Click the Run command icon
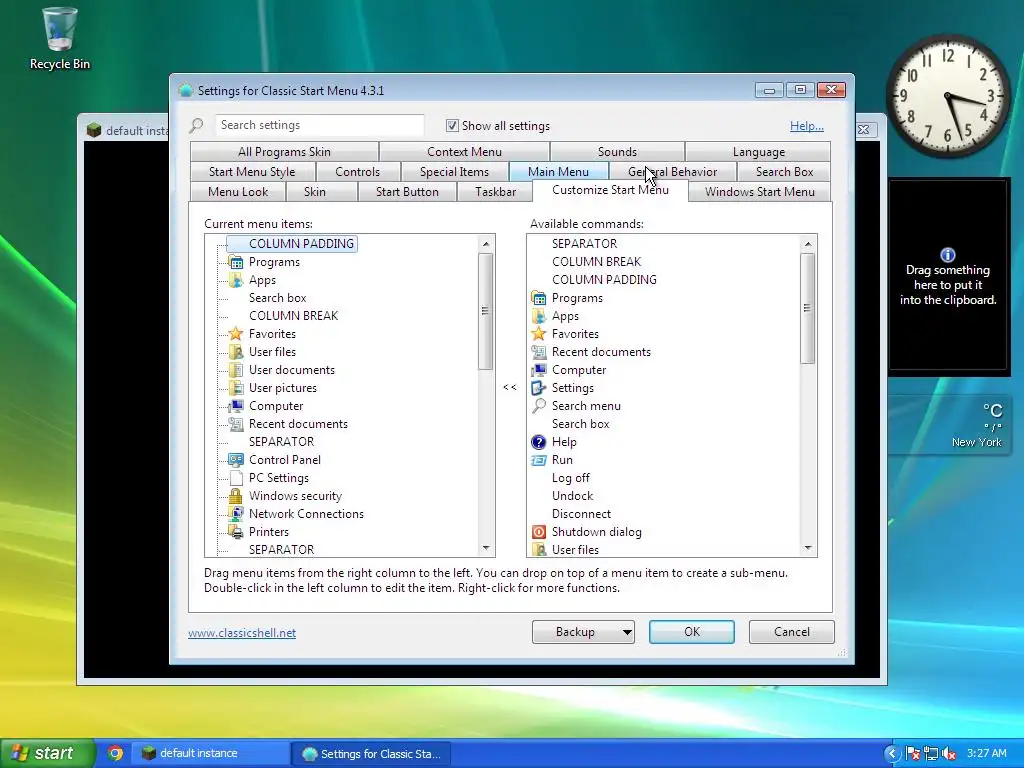Image resolution: width=1024 pixels, height=768 pixels. [539, 460]
